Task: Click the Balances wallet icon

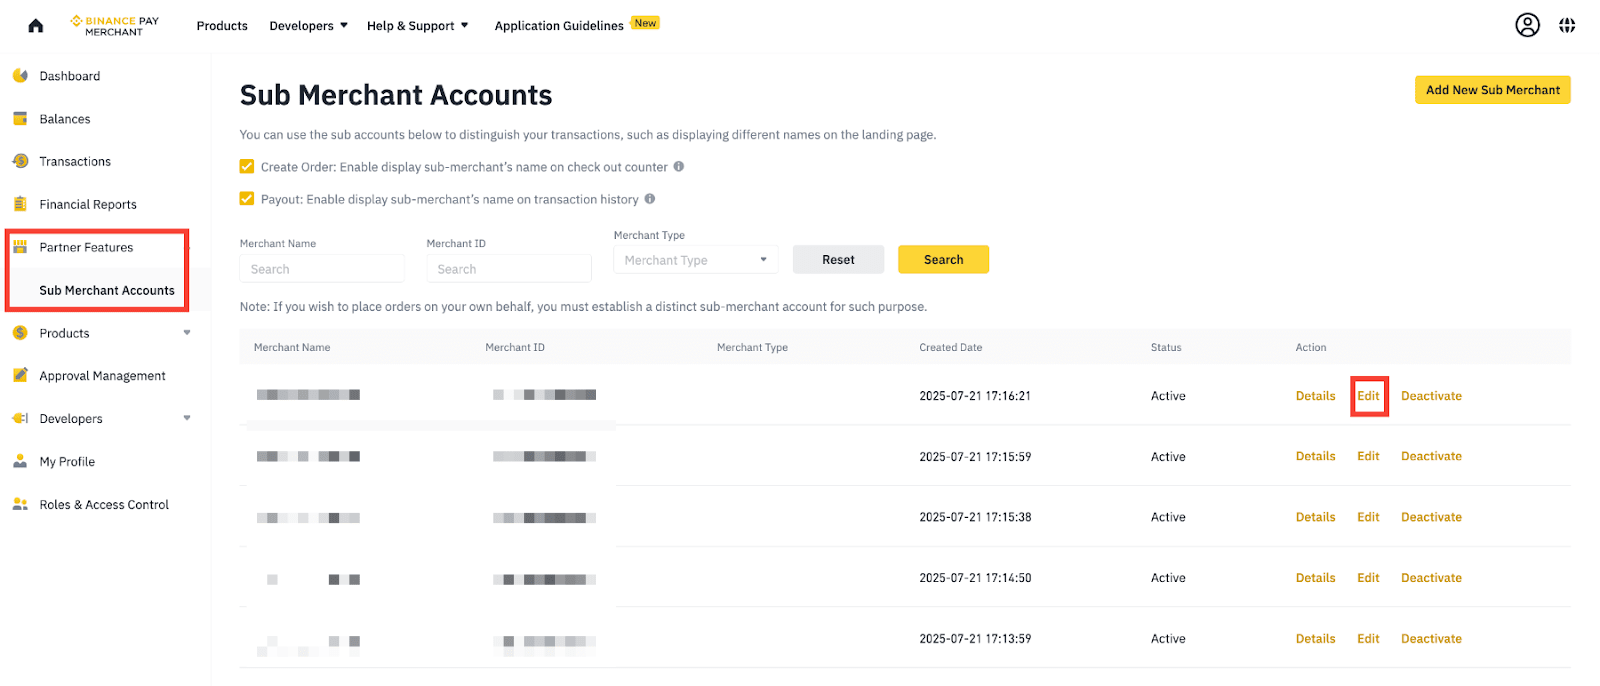Action: [20, 119]
